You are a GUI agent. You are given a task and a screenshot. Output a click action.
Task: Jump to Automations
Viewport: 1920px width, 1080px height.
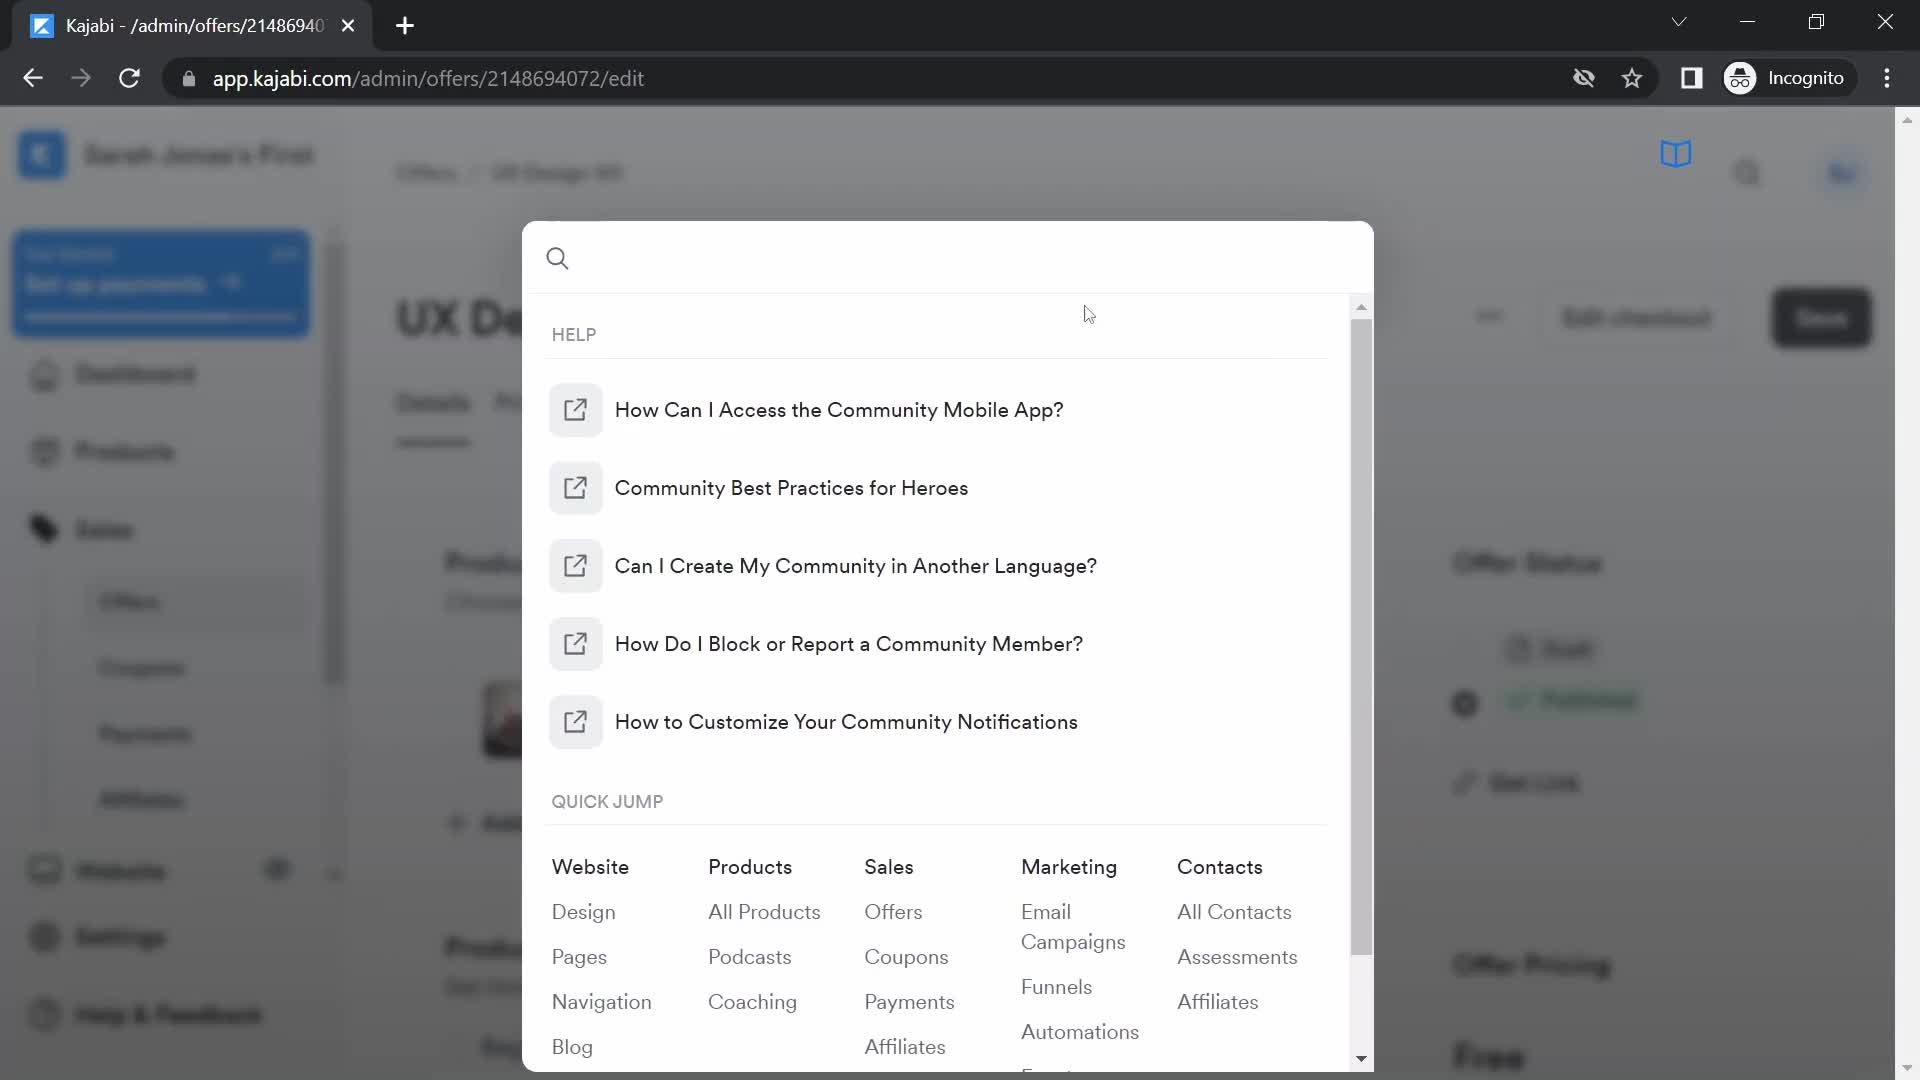(1080, 1032)
